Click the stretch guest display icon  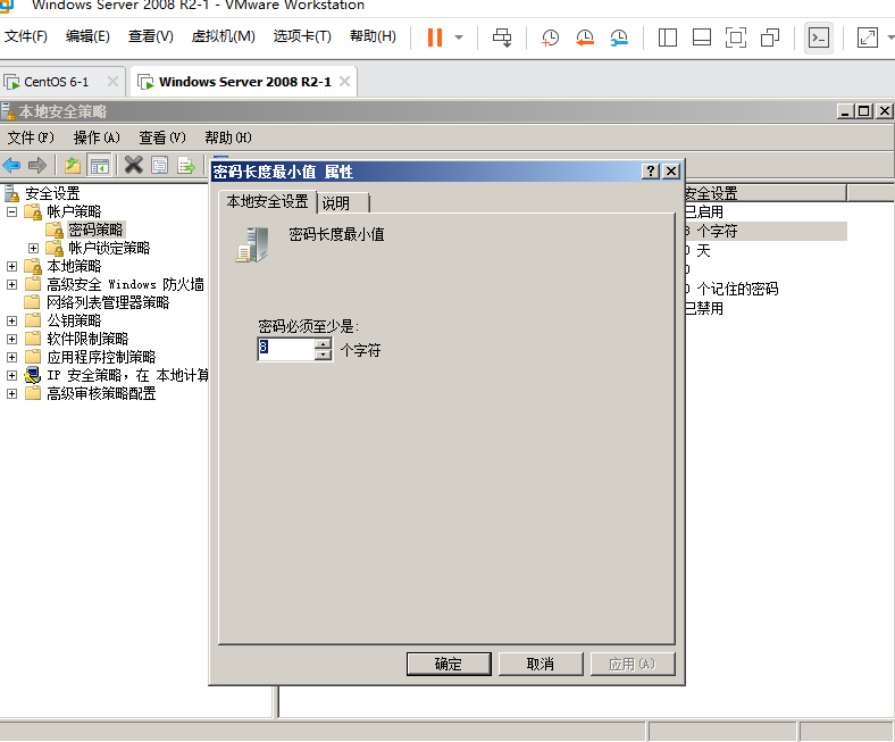[868, 38]
